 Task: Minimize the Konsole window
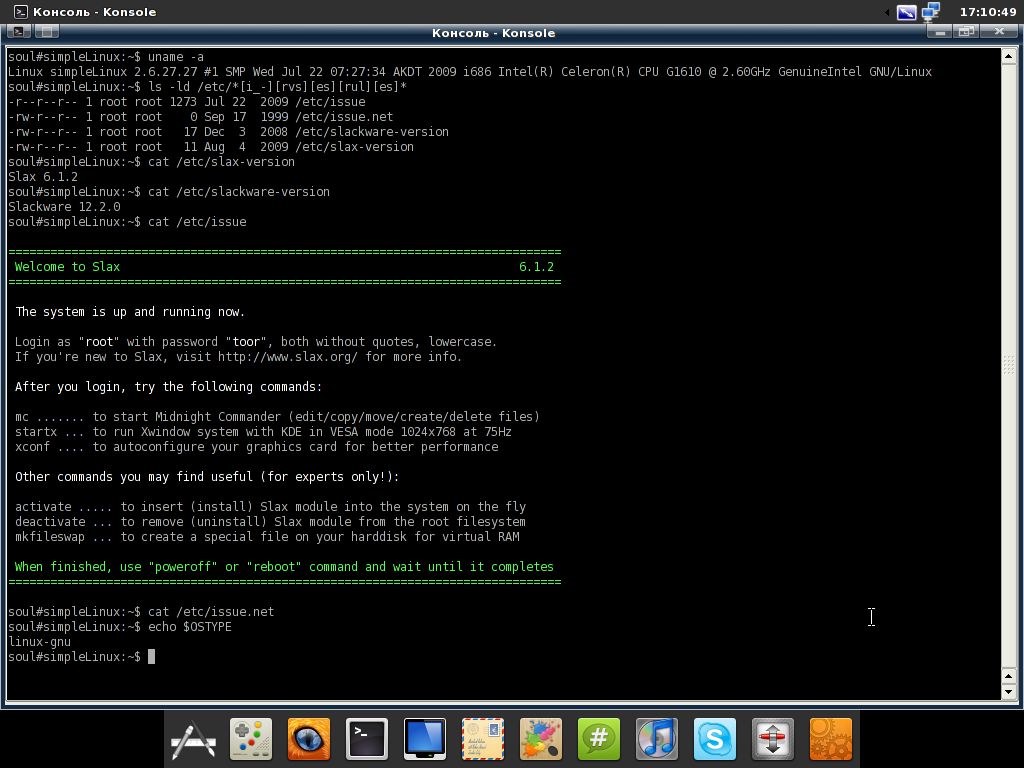click(940, 31)
